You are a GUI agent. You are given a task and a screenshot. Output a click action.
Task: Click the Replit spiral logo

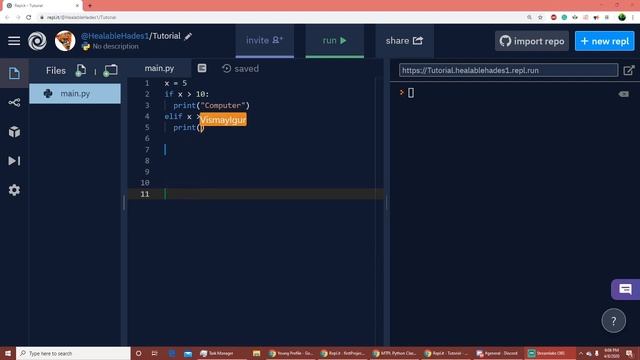click(37, 41)
